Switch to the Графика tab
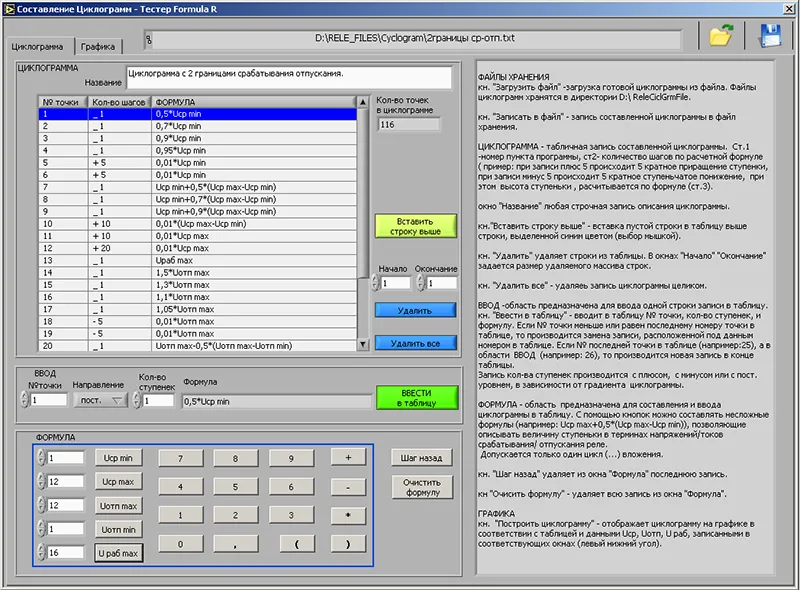The height and width of the screenshot is (590, 800). (x=98, y=46)
